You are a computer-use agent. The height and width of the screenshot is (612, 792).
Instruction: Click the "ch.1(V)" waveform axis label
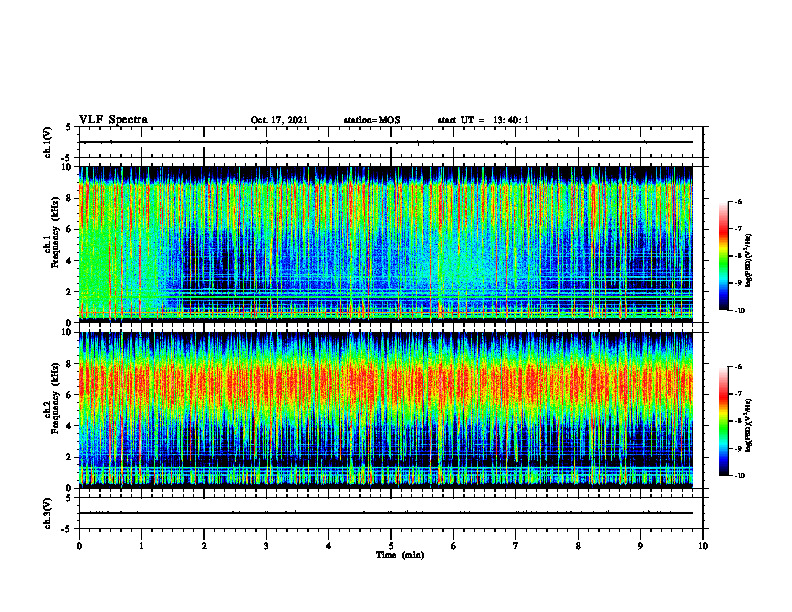click(48, 142)
